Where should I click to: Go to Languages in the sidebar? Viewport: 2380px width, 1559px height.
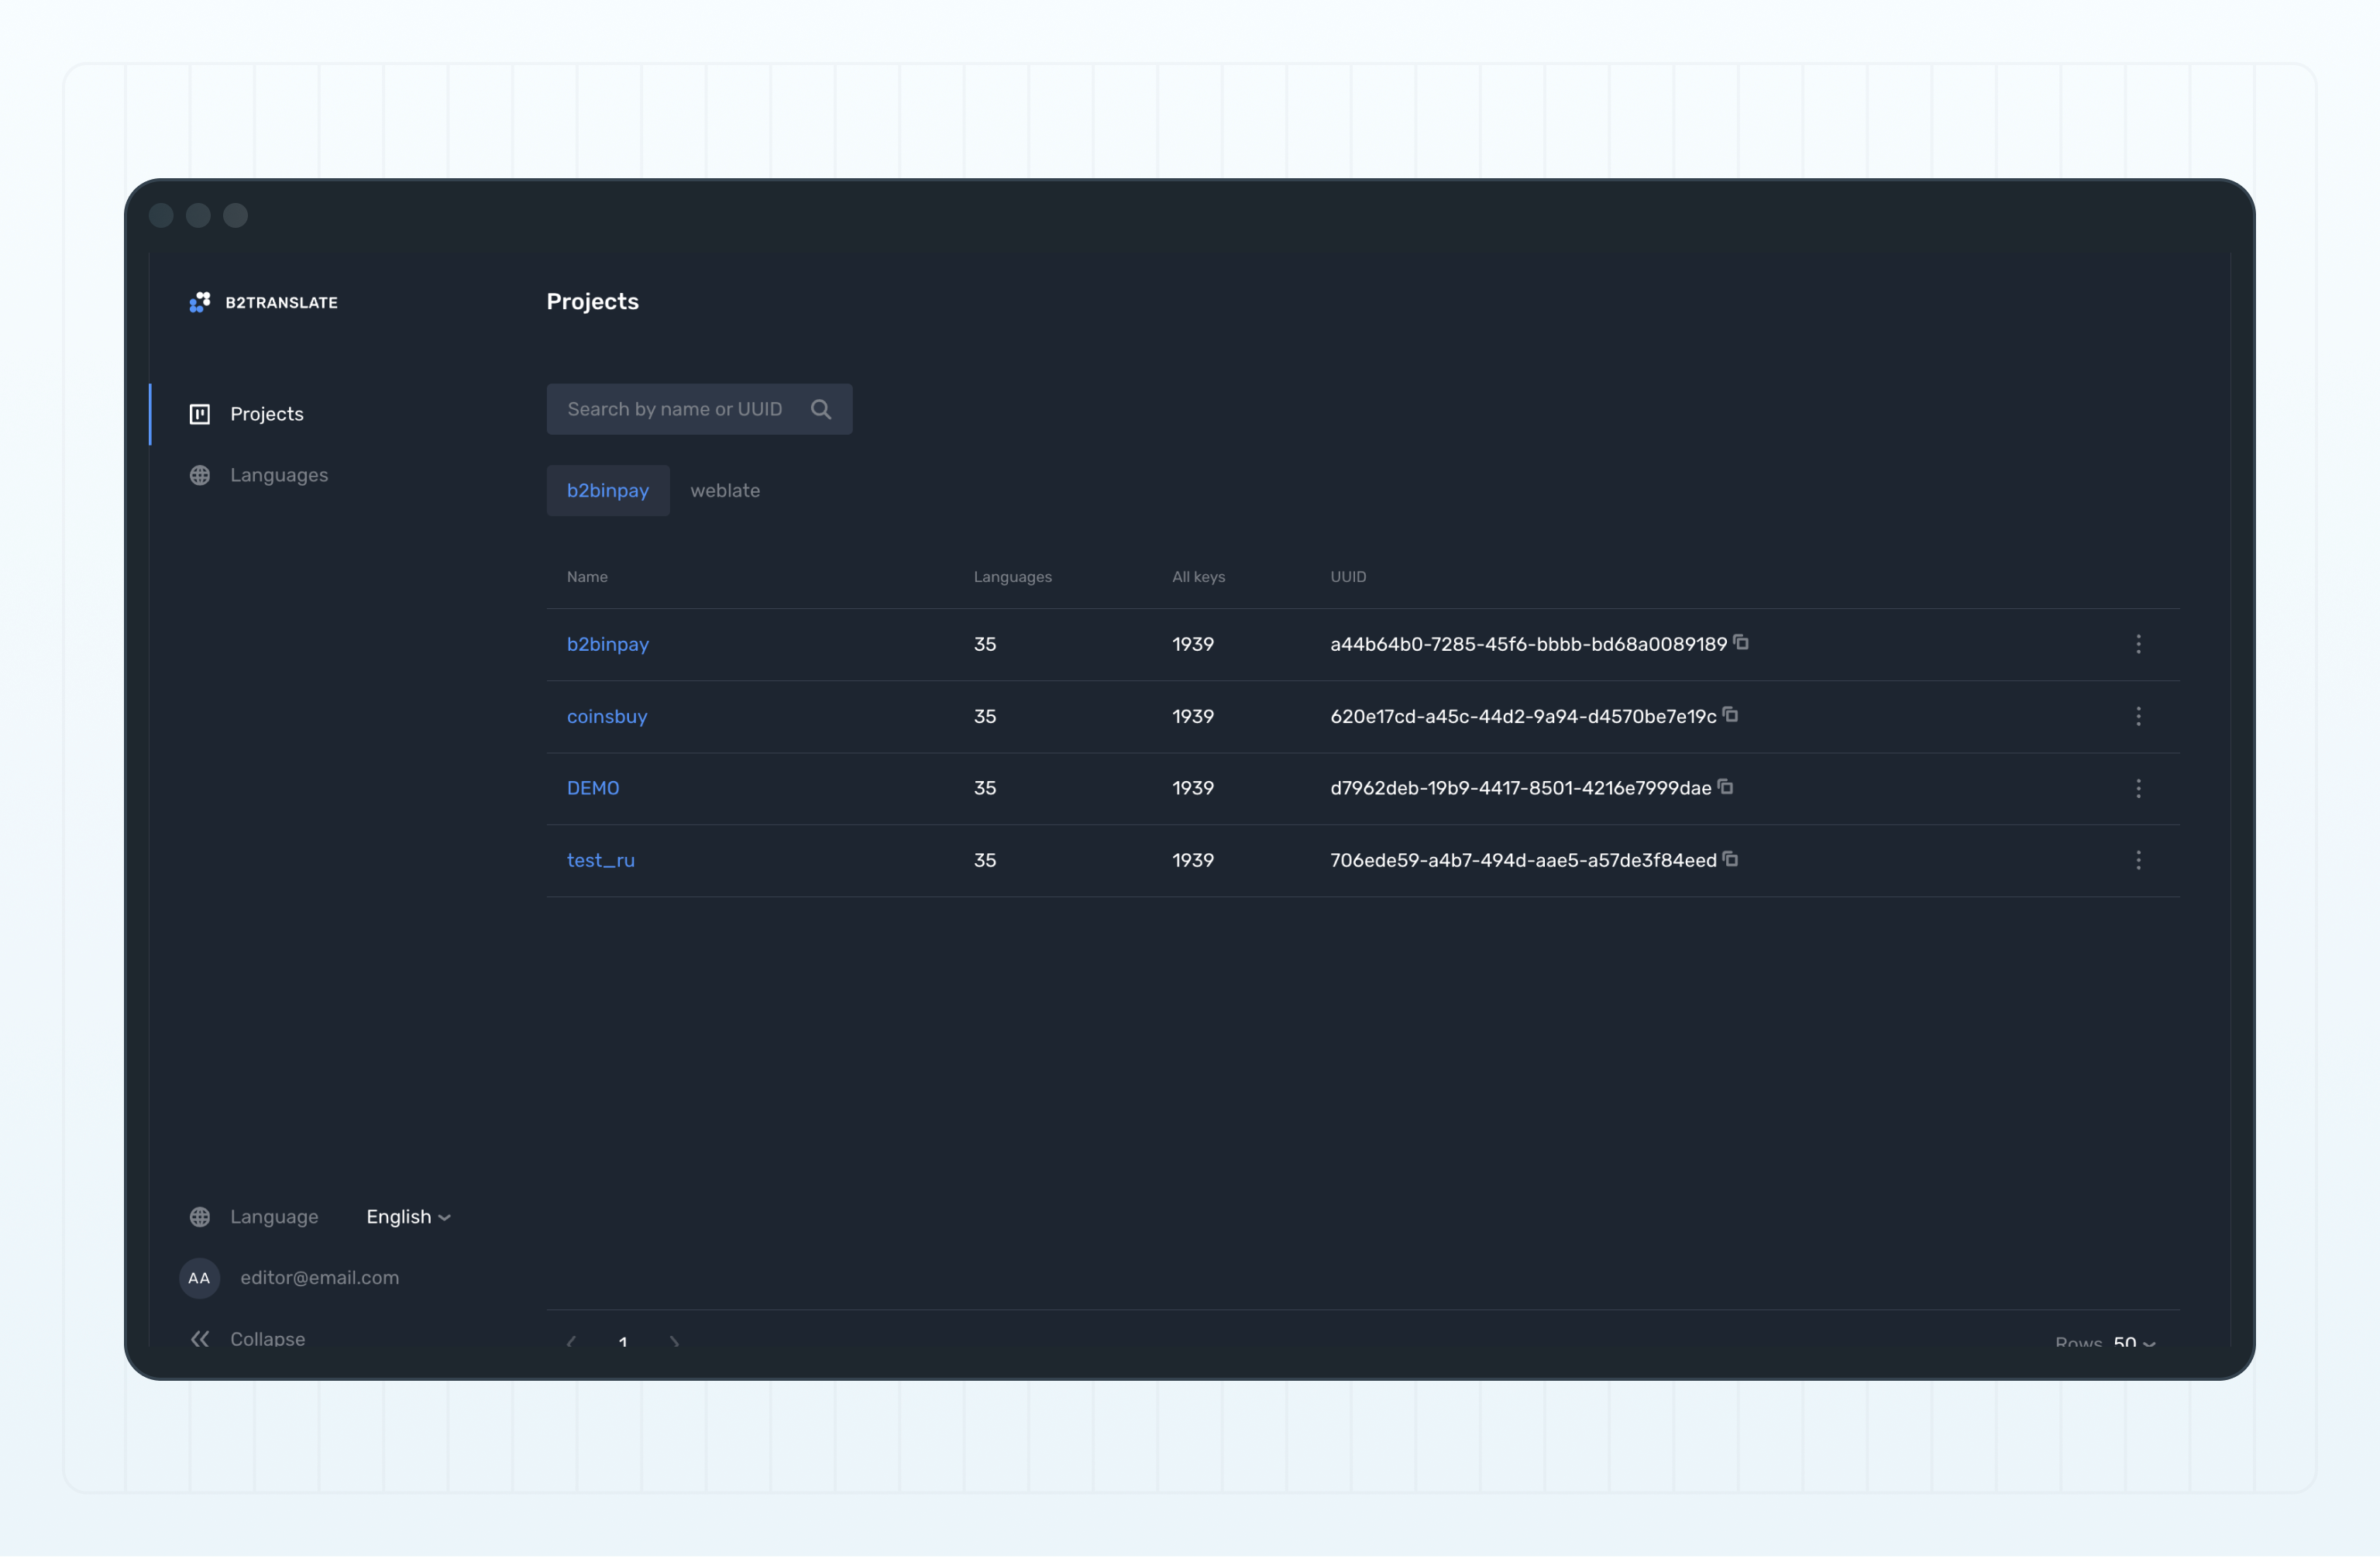point(279,475)
